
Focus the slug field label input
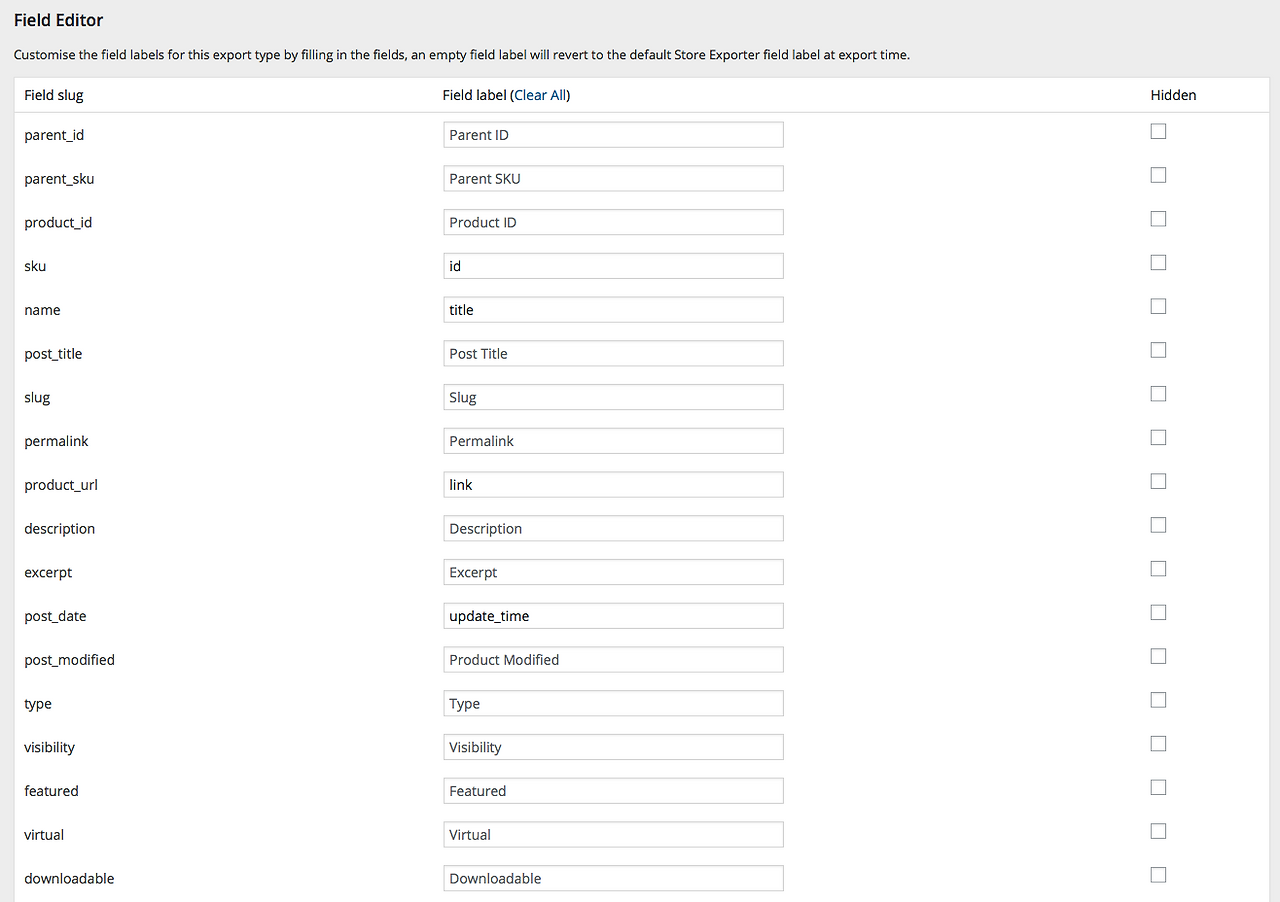click(x=613, y=397)
